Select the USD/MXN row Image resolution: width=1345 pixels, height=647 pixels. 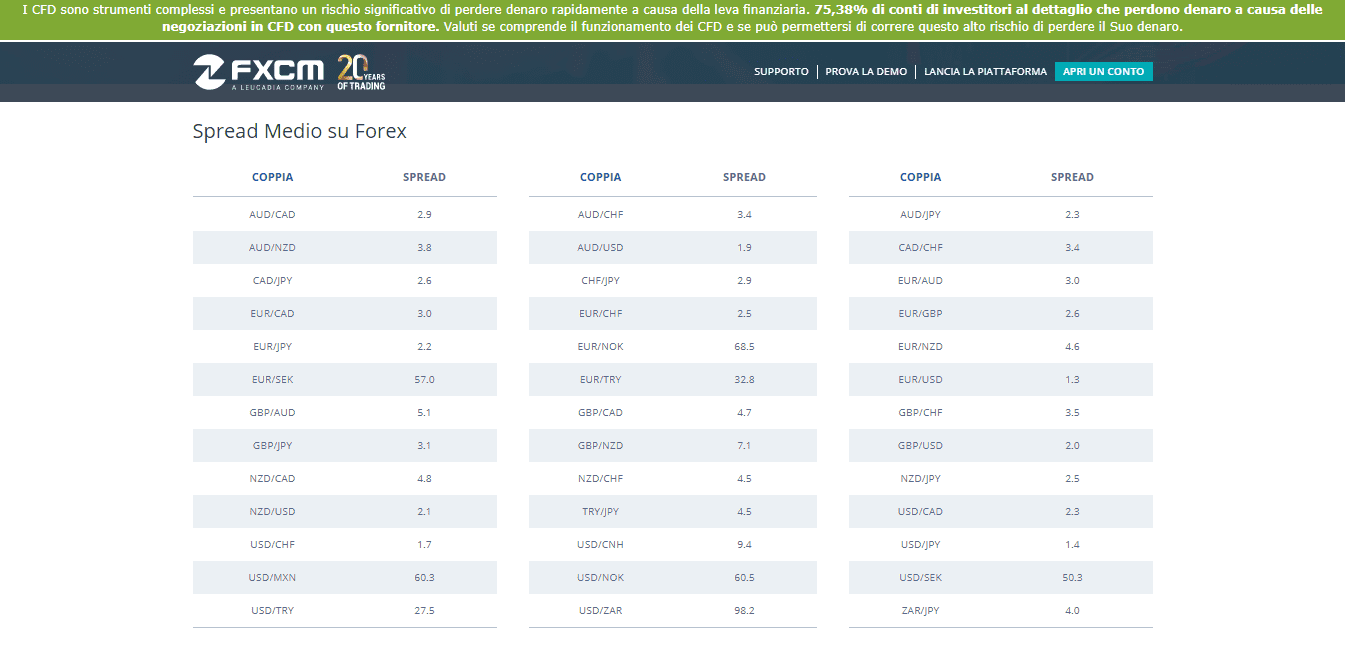point(344,577)
